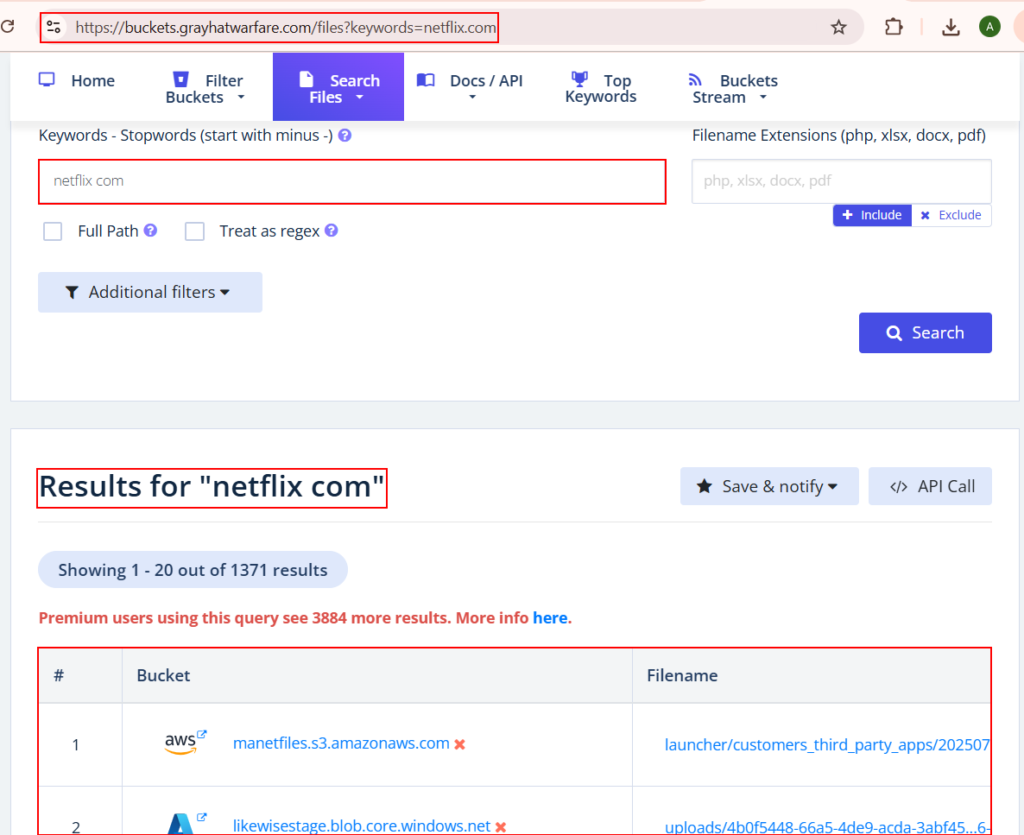The width and height of the screenshot is (1024, 835).
Task: Follow the 'here' premium info link
Action: tap(550, 618)
